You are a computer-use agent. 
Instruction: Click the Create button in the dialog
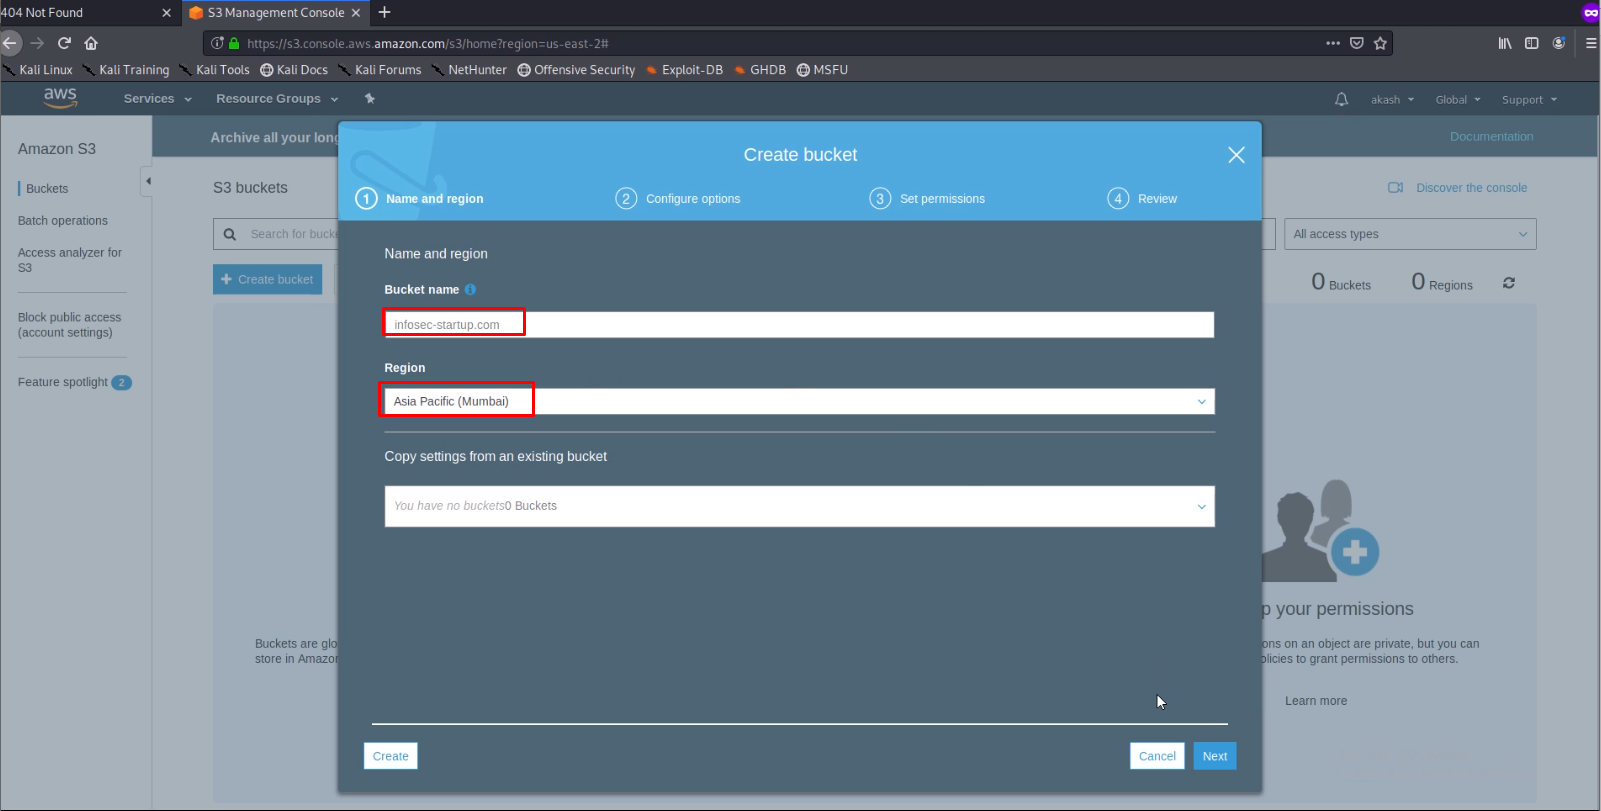click(x=390, y=756)
